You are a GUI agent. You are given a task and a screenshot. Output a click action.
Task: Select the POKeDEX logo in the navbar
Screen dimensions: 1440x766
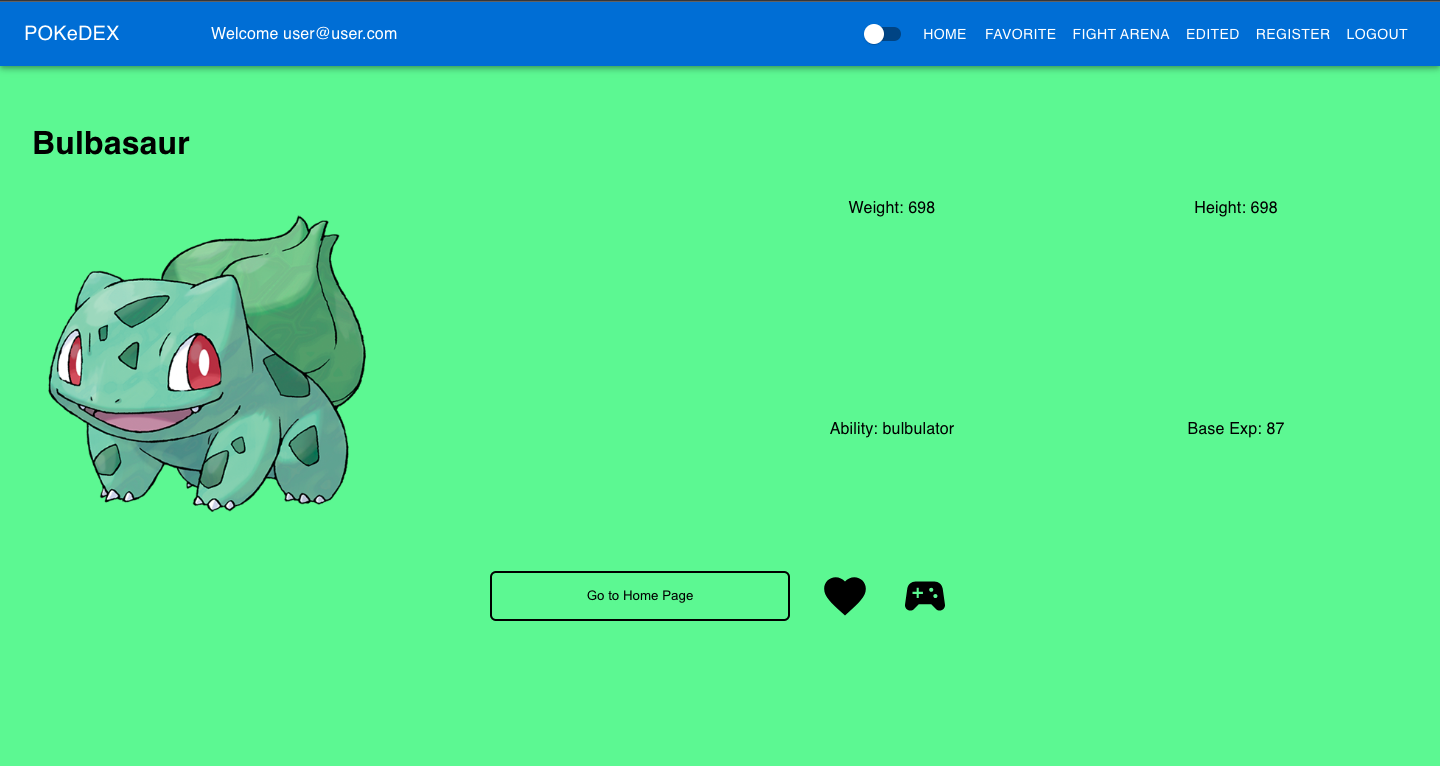point(70,33)
